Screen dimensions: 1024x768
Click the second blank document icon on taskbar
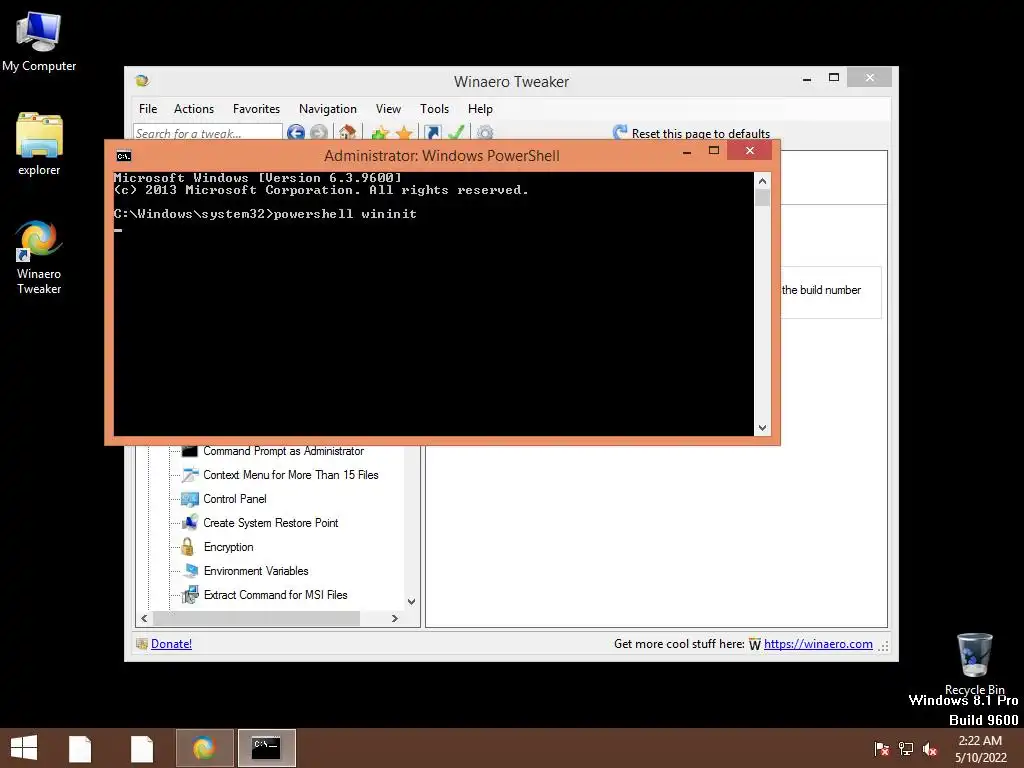[x=142, y=748]
